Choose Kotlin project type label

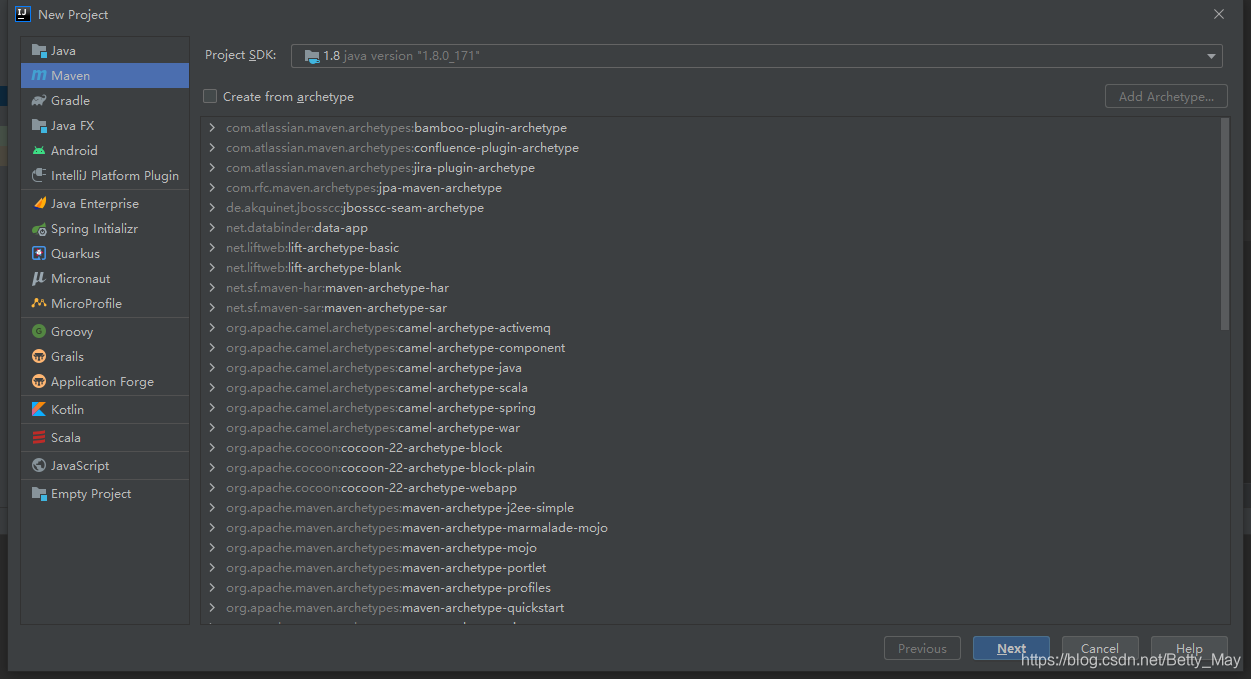click(x=67, y=410)
